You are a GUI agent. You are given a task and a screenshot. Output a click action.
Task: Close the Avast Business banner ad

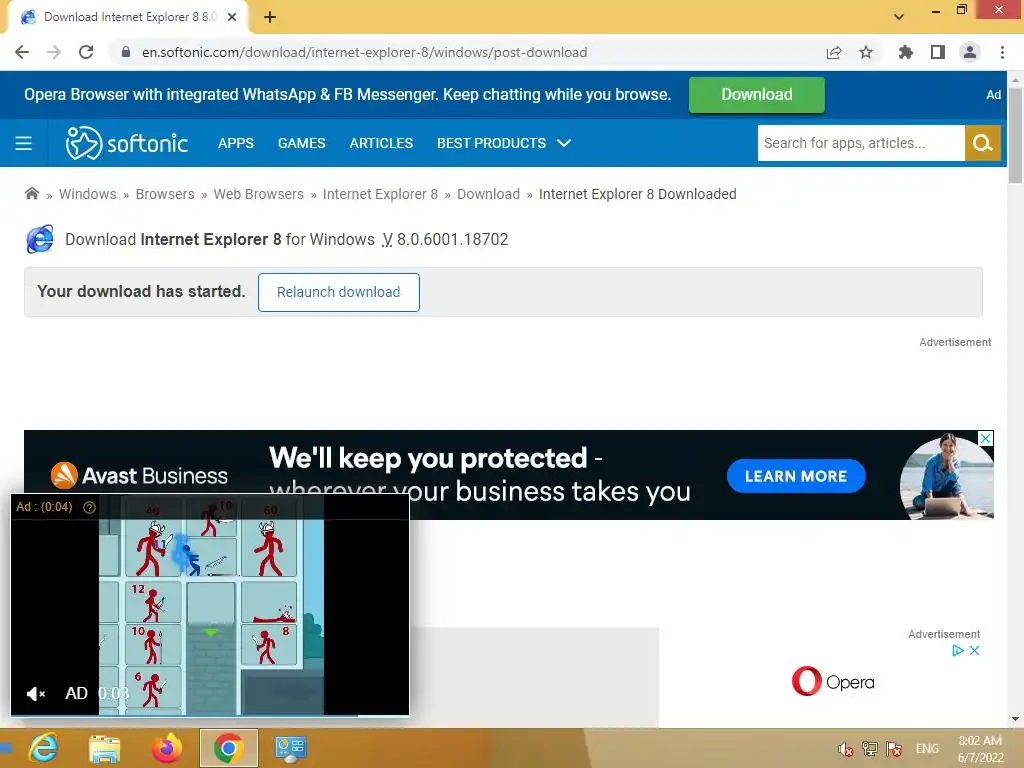[985, 438]
